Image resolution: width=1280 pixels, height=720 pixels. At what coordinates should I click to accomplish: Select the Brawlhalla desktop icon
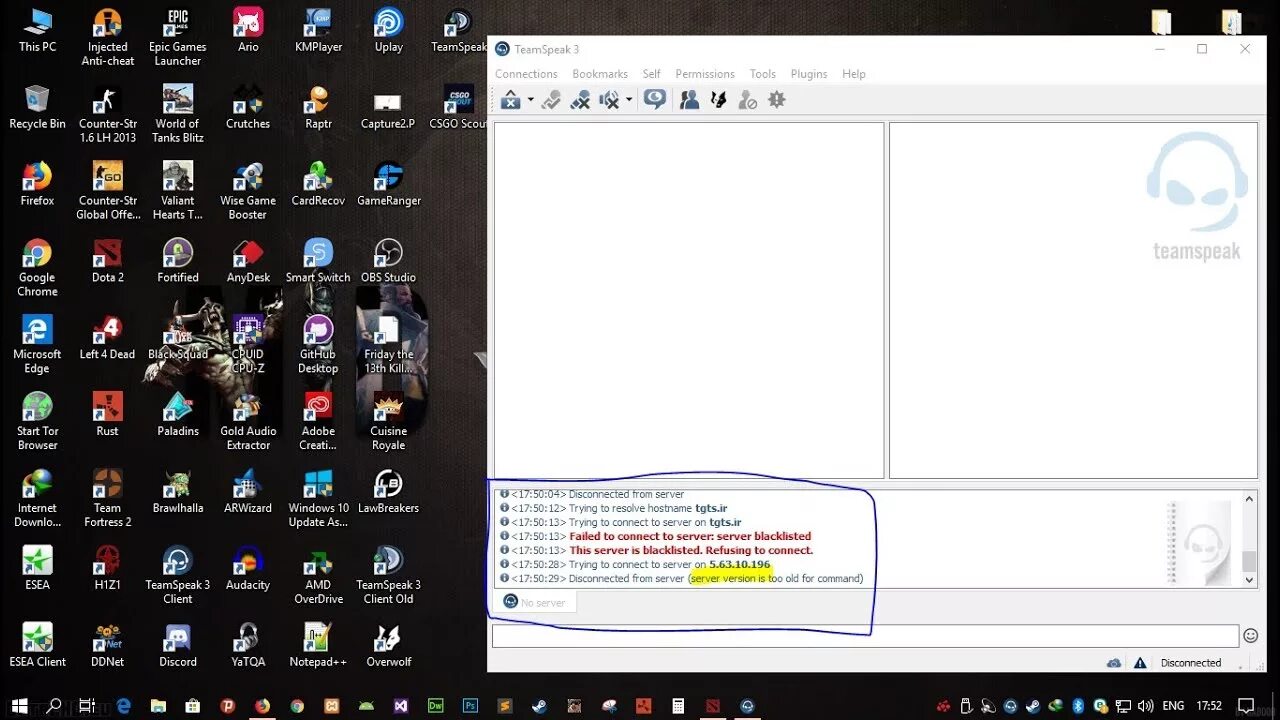[x=178, y=491]
